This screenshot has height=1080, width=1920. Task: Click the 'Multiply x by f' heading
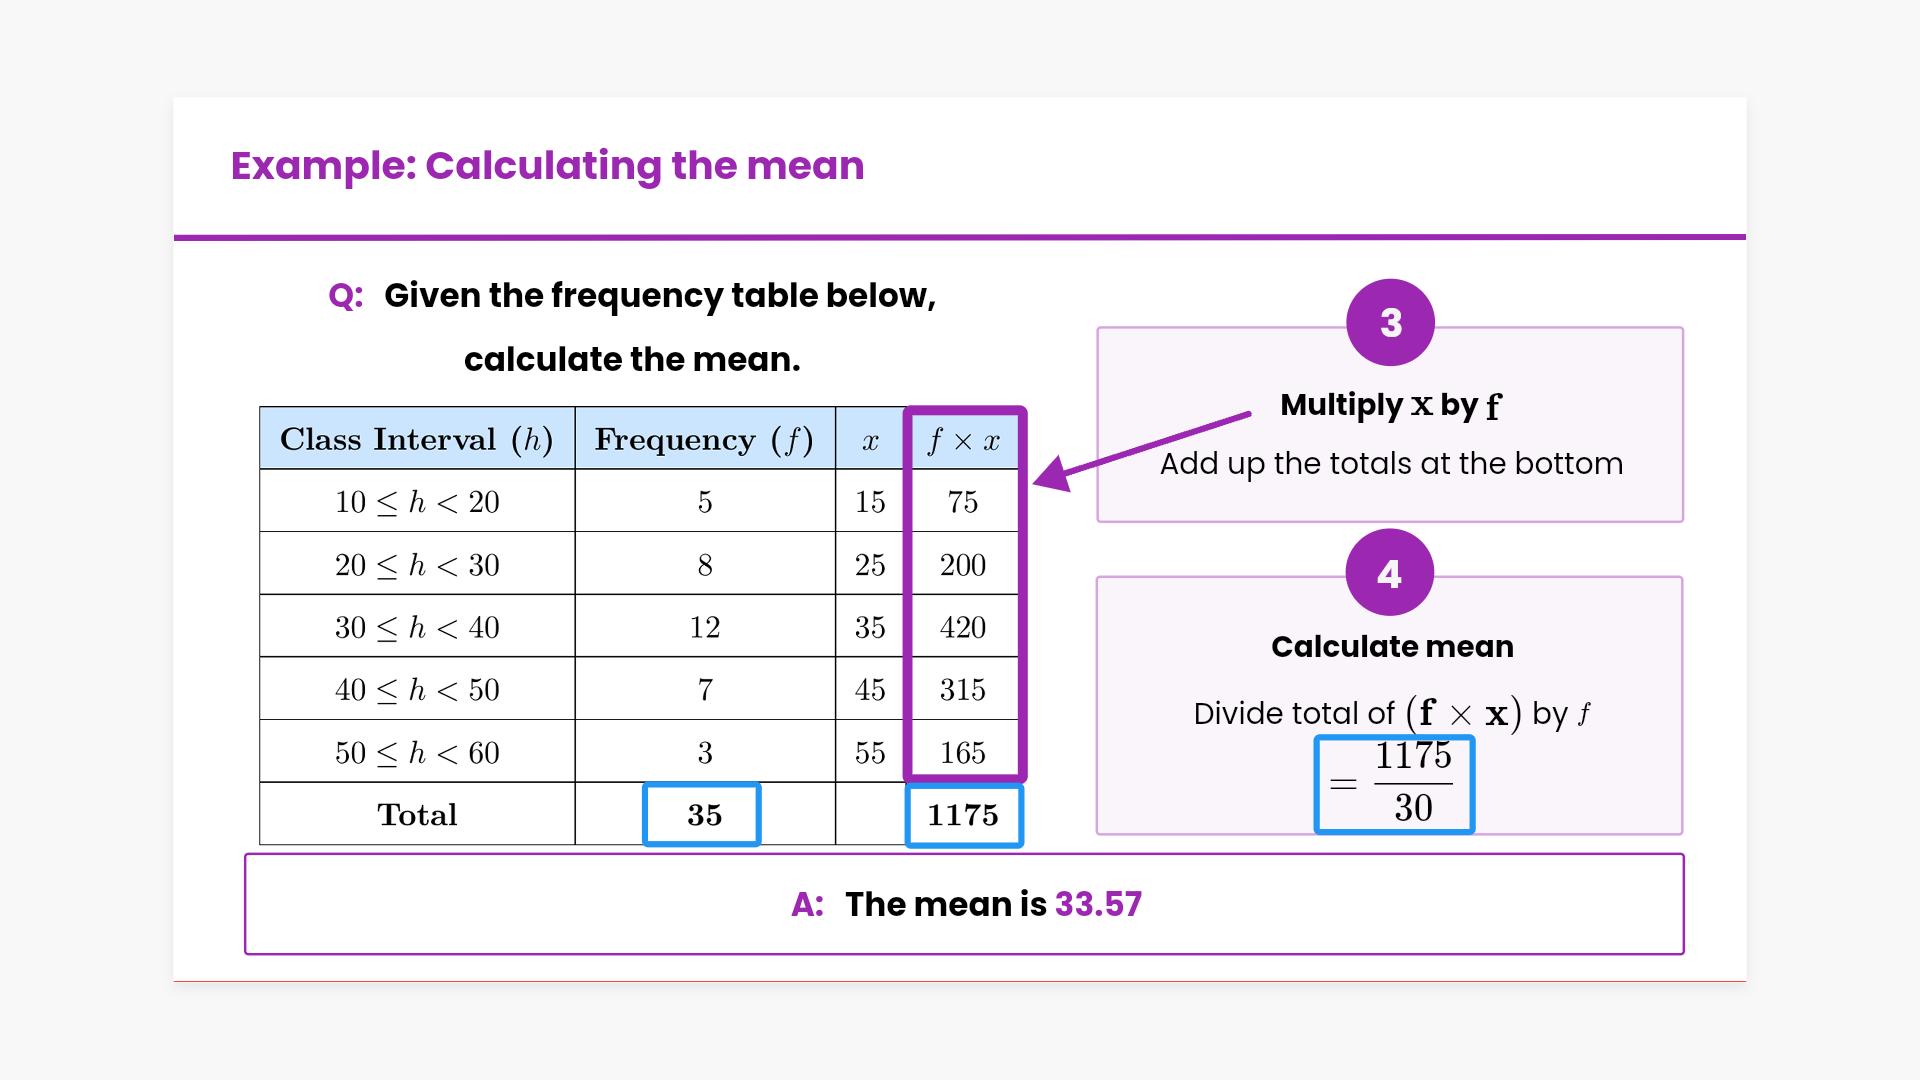point(1390,405)
